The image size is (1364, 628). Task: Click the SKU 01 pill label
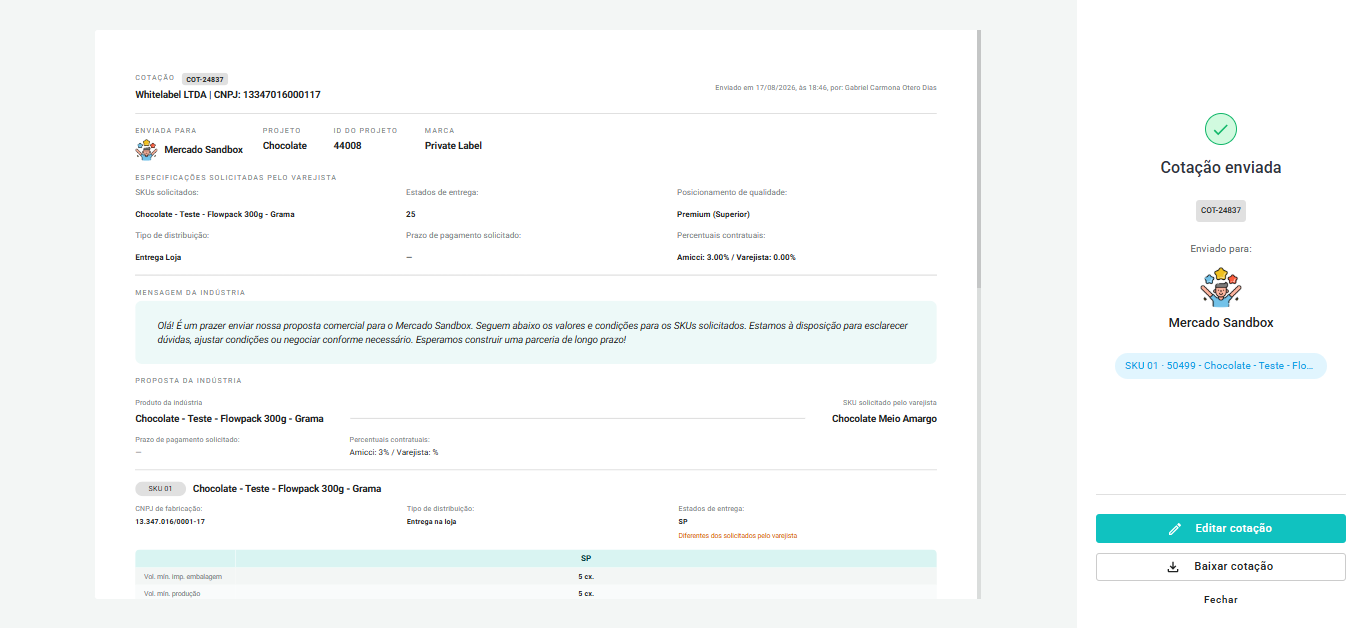click(x=160, y=489)
